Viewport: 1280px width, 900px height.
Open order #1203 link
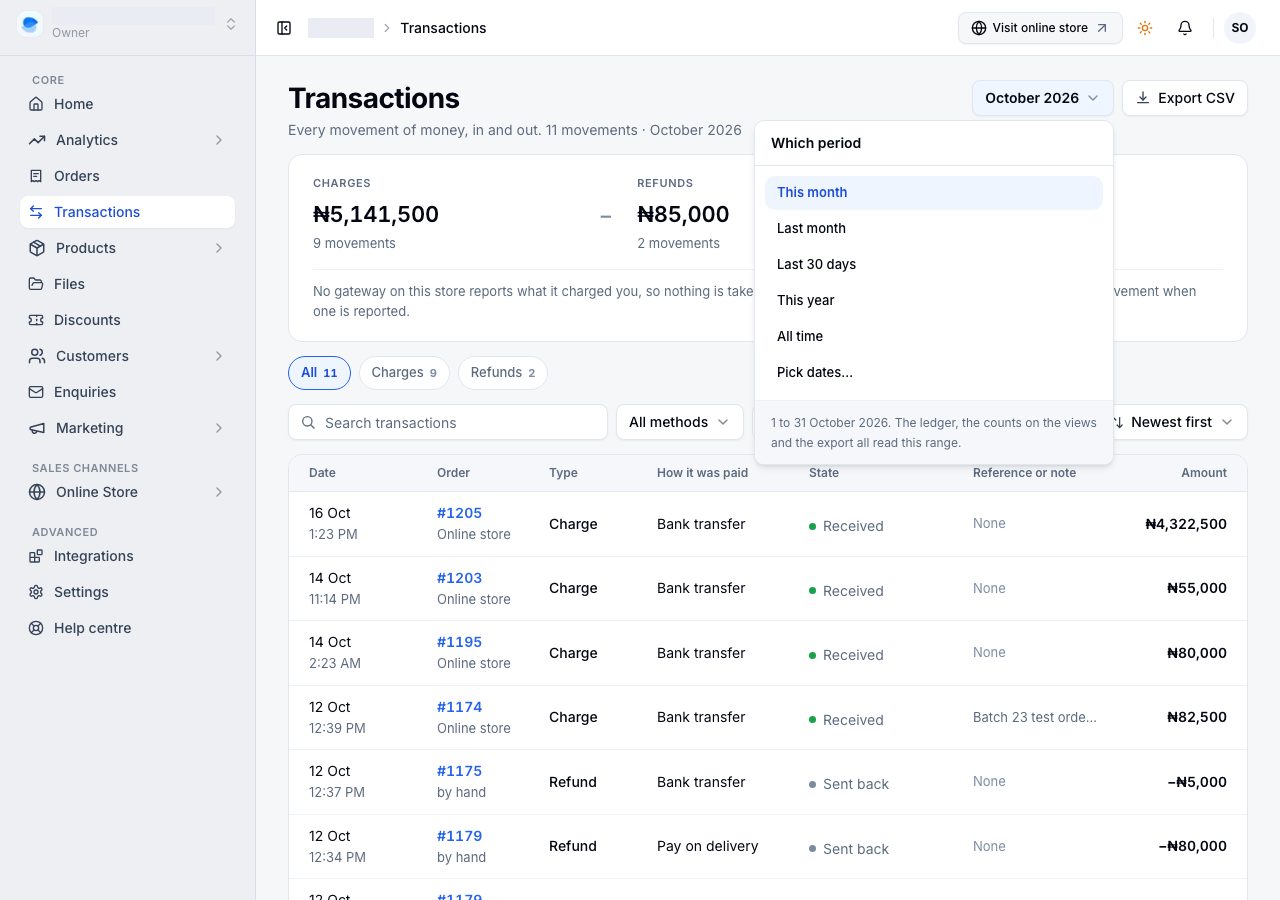pyautogui.click(x=459, y=578)
